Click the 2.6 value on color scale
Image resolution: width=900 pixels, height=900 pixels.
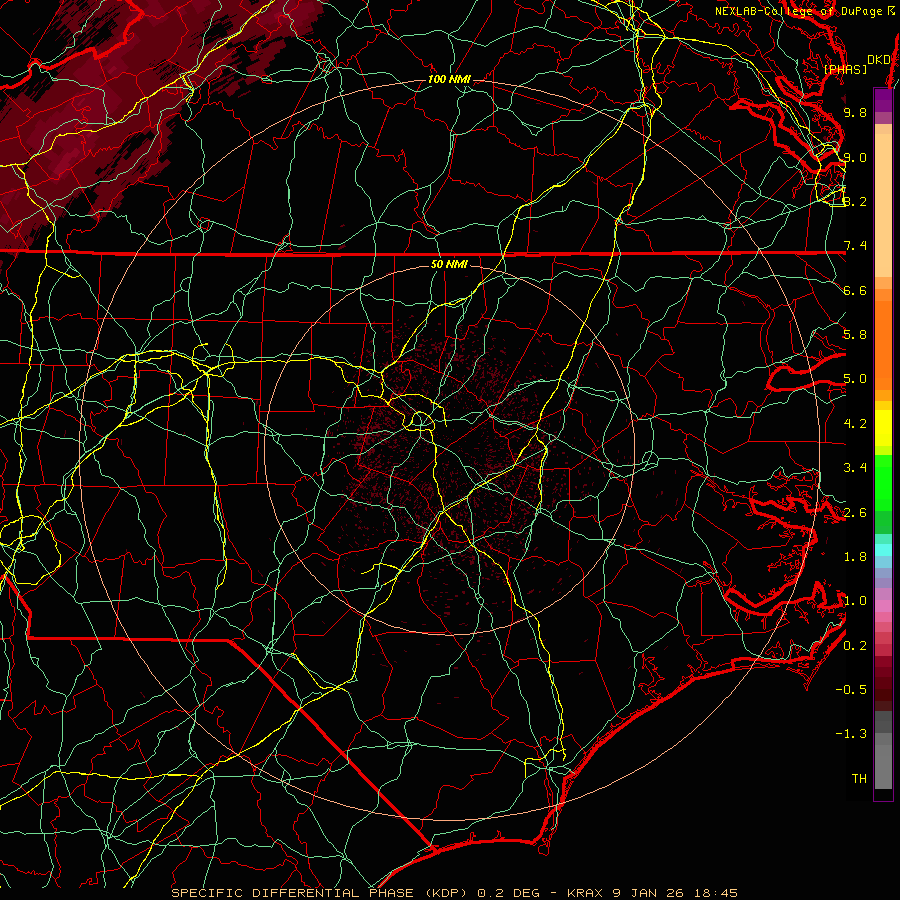pos(855,513)
